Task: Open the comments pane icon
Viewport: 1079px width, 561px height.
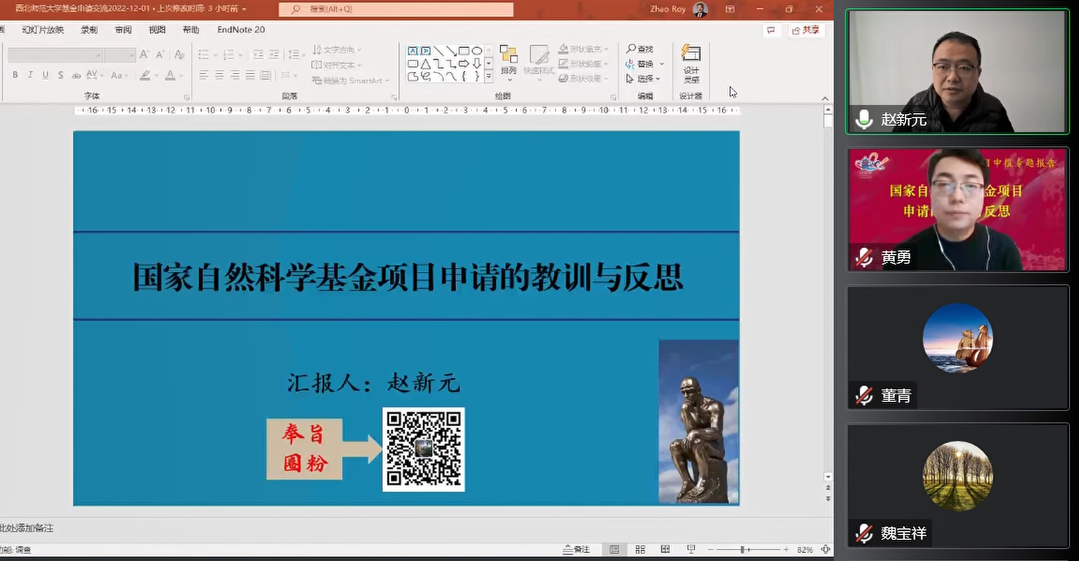Action: 771,30
